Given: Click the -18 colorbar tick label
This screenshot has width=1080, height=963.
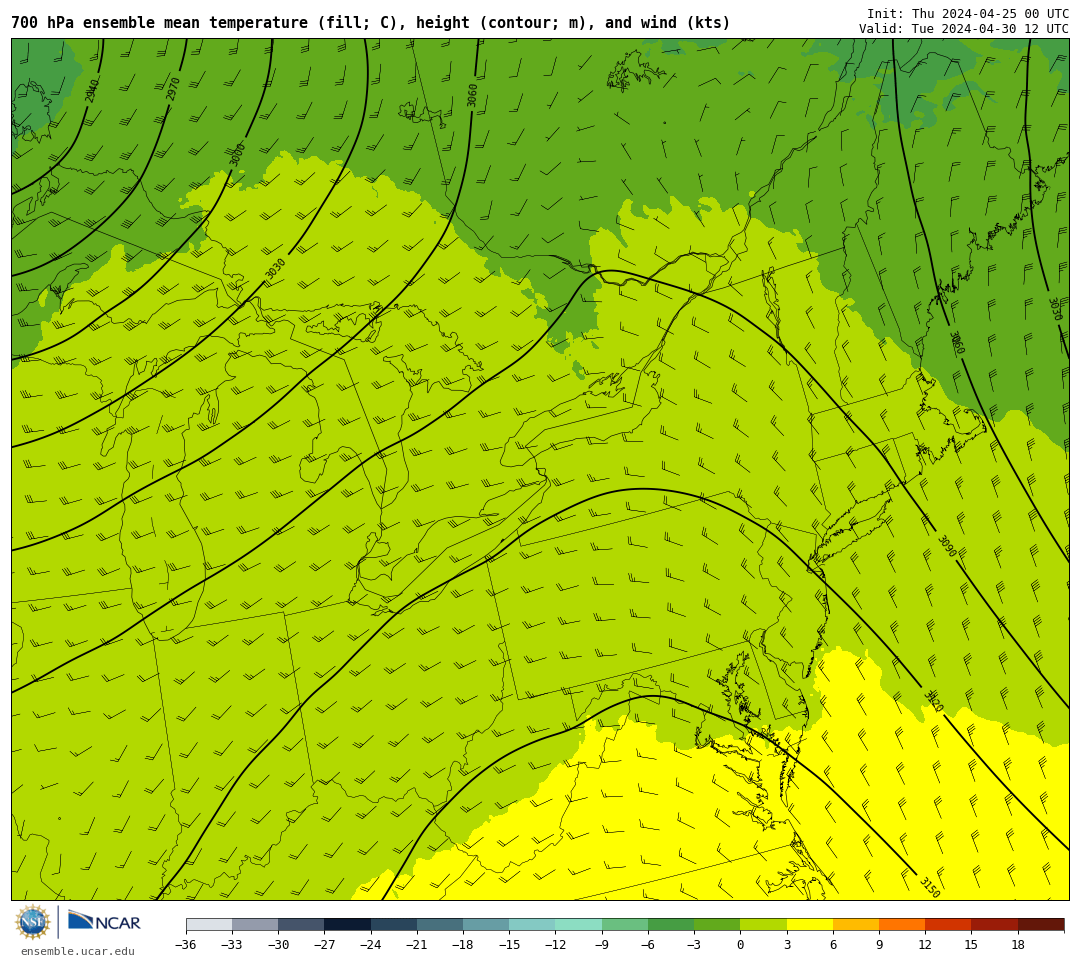Looking at the screenshot, I should pos(462,944).
